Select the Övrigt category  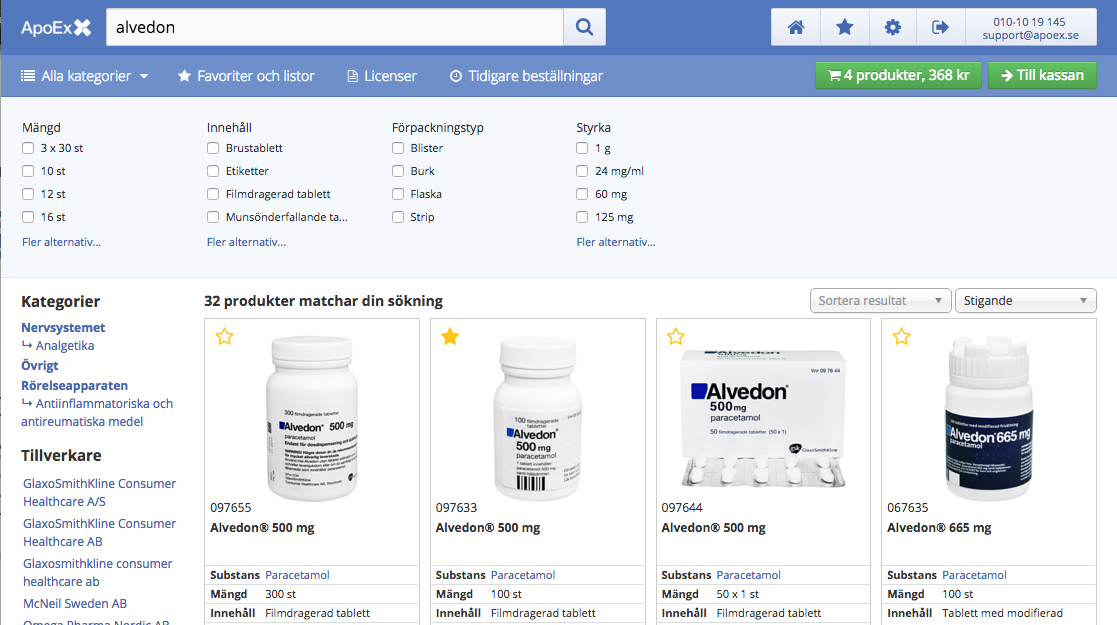pyautogui.click(x=40, y=366)
